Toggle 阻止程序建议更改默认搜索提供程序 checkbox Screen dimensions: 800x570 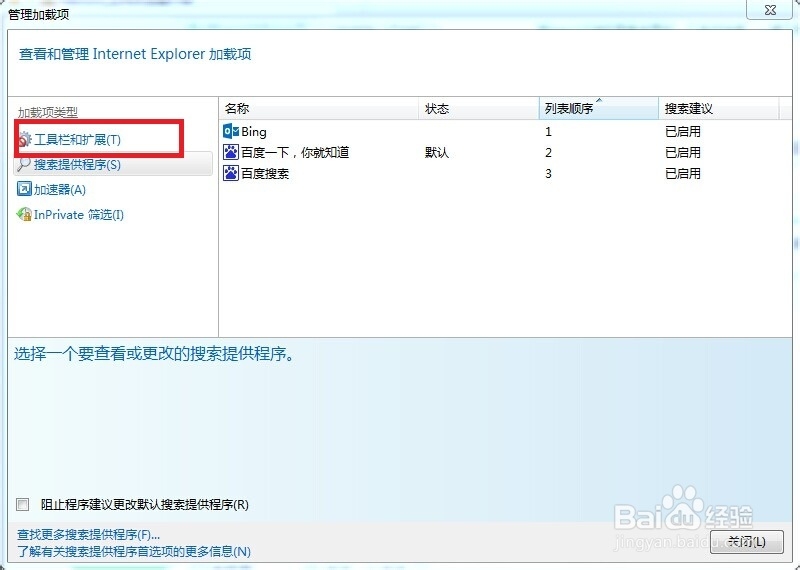[x=22, y=505]
